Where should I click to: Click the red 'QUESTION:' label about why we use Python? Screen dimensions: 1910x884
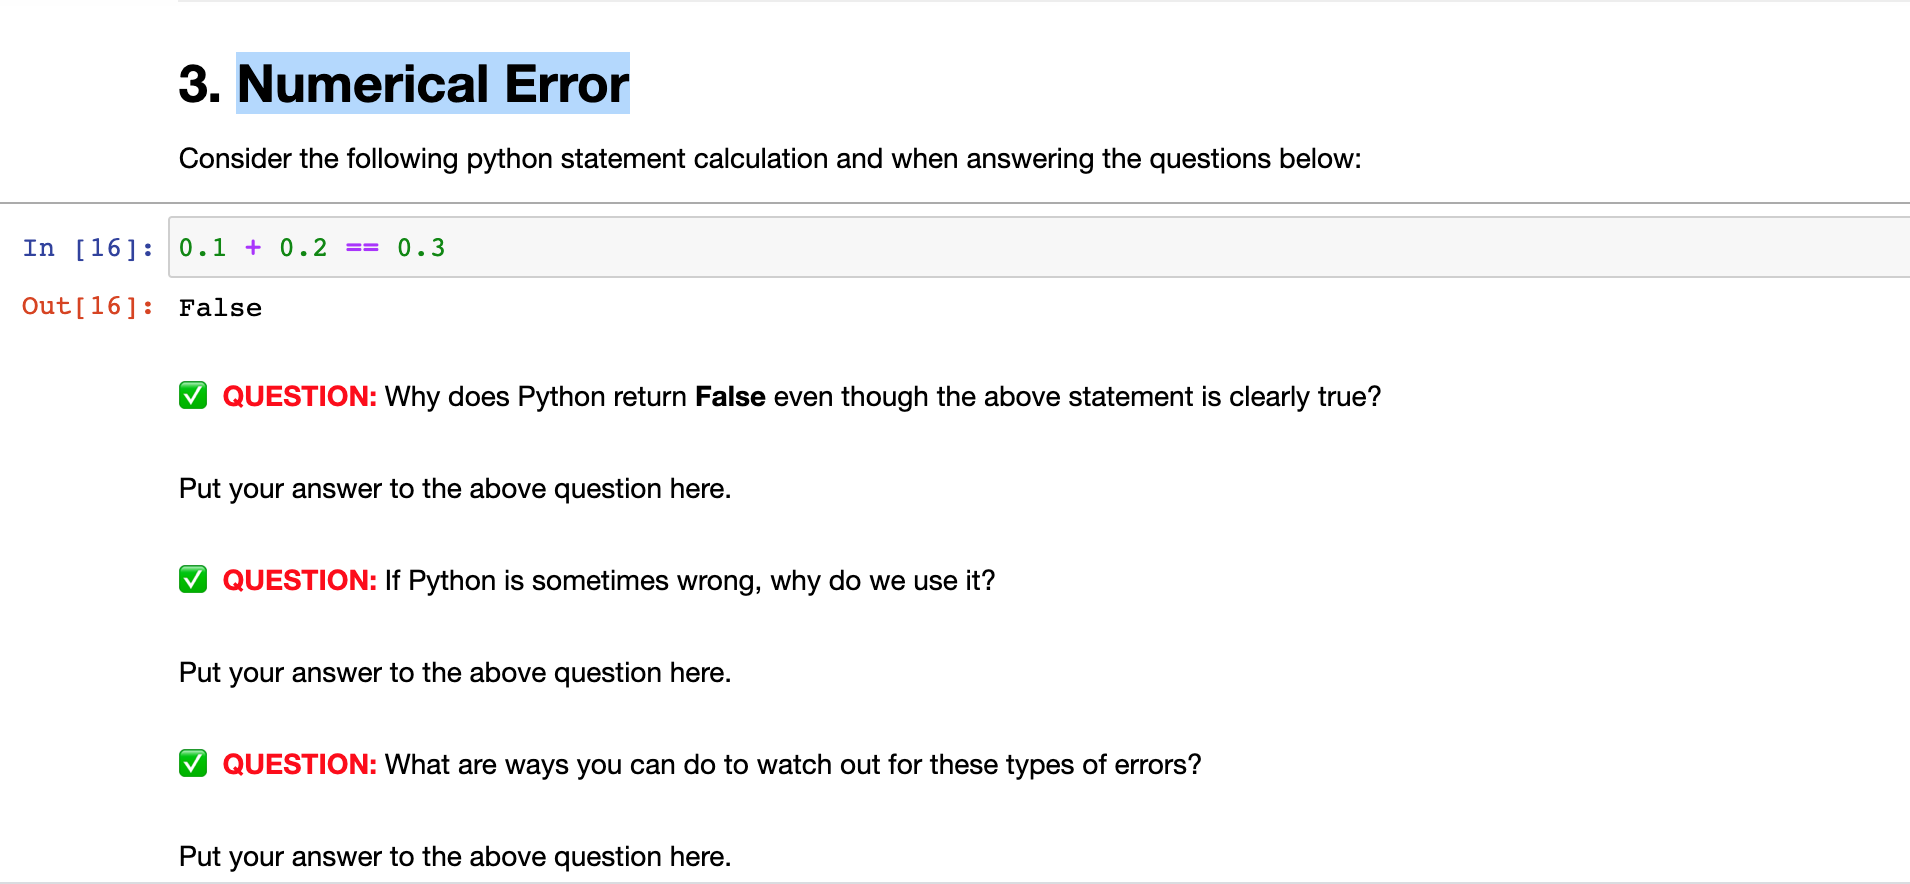pyautogui.click(x=299, y=581)
